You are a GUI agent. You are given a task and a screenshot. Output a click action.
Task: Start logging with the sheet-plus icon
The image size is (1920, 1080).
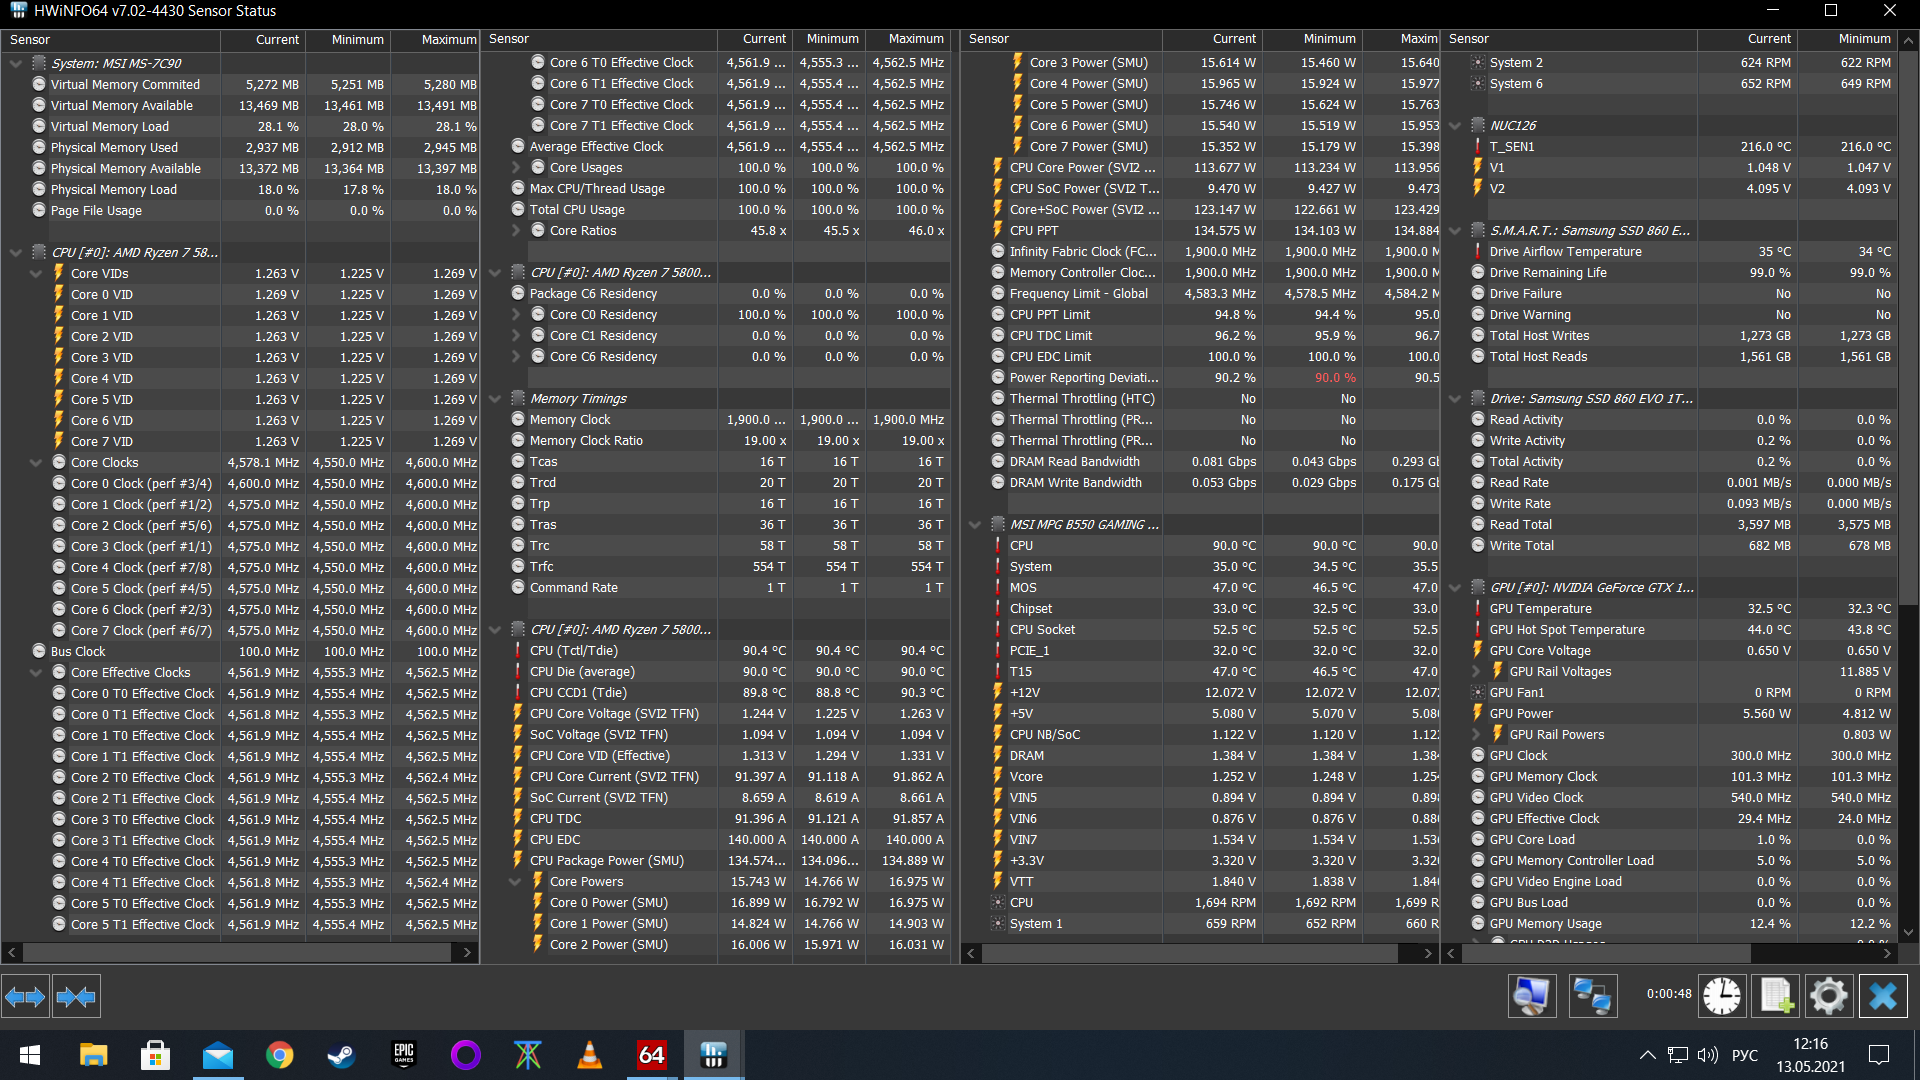(1776, 996)
